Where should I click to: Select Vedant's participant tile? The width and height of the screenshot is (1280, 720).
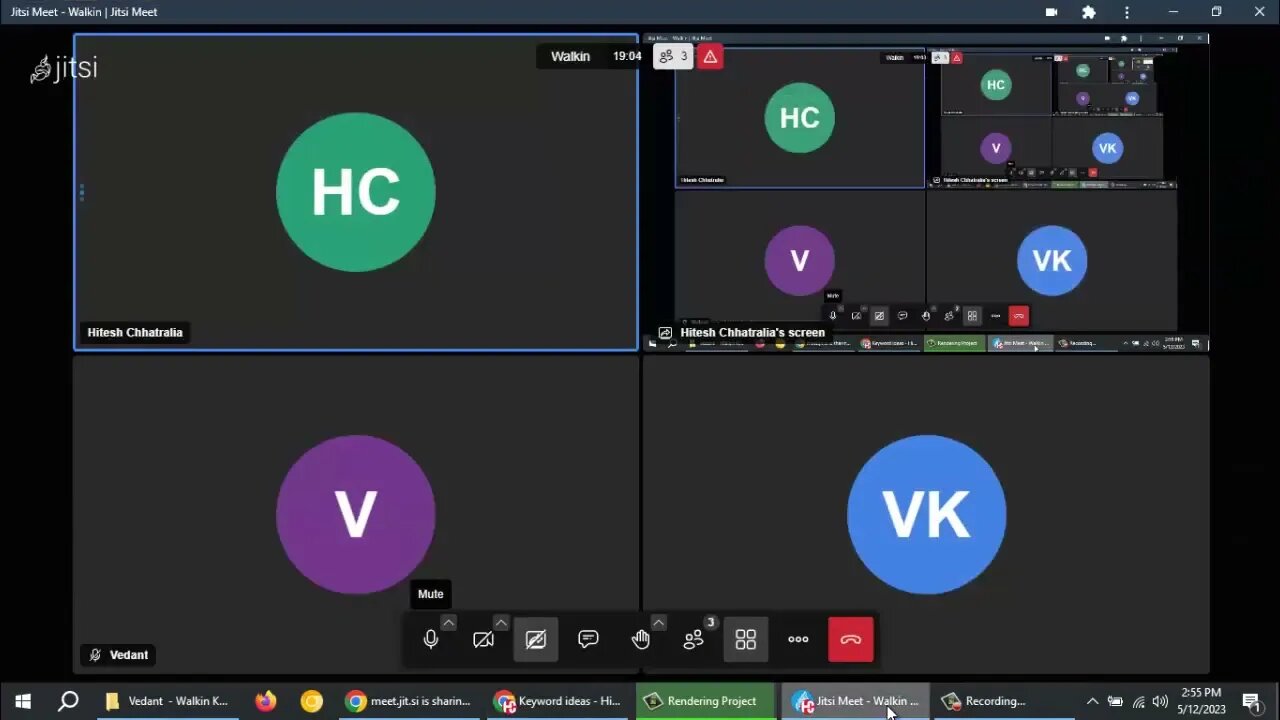tap(356, 515)
